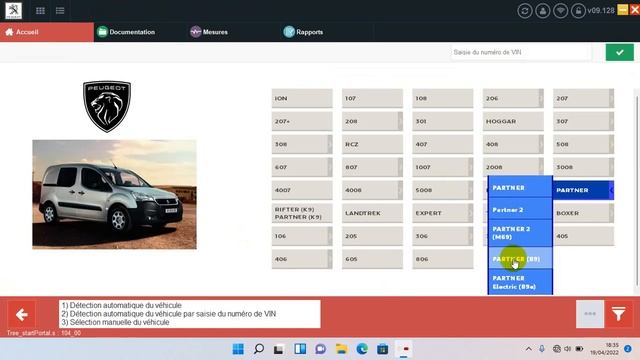The height and width of the screenshot is (360, 640).
Task: Select the 405 vehicle model
Action: 583,236
